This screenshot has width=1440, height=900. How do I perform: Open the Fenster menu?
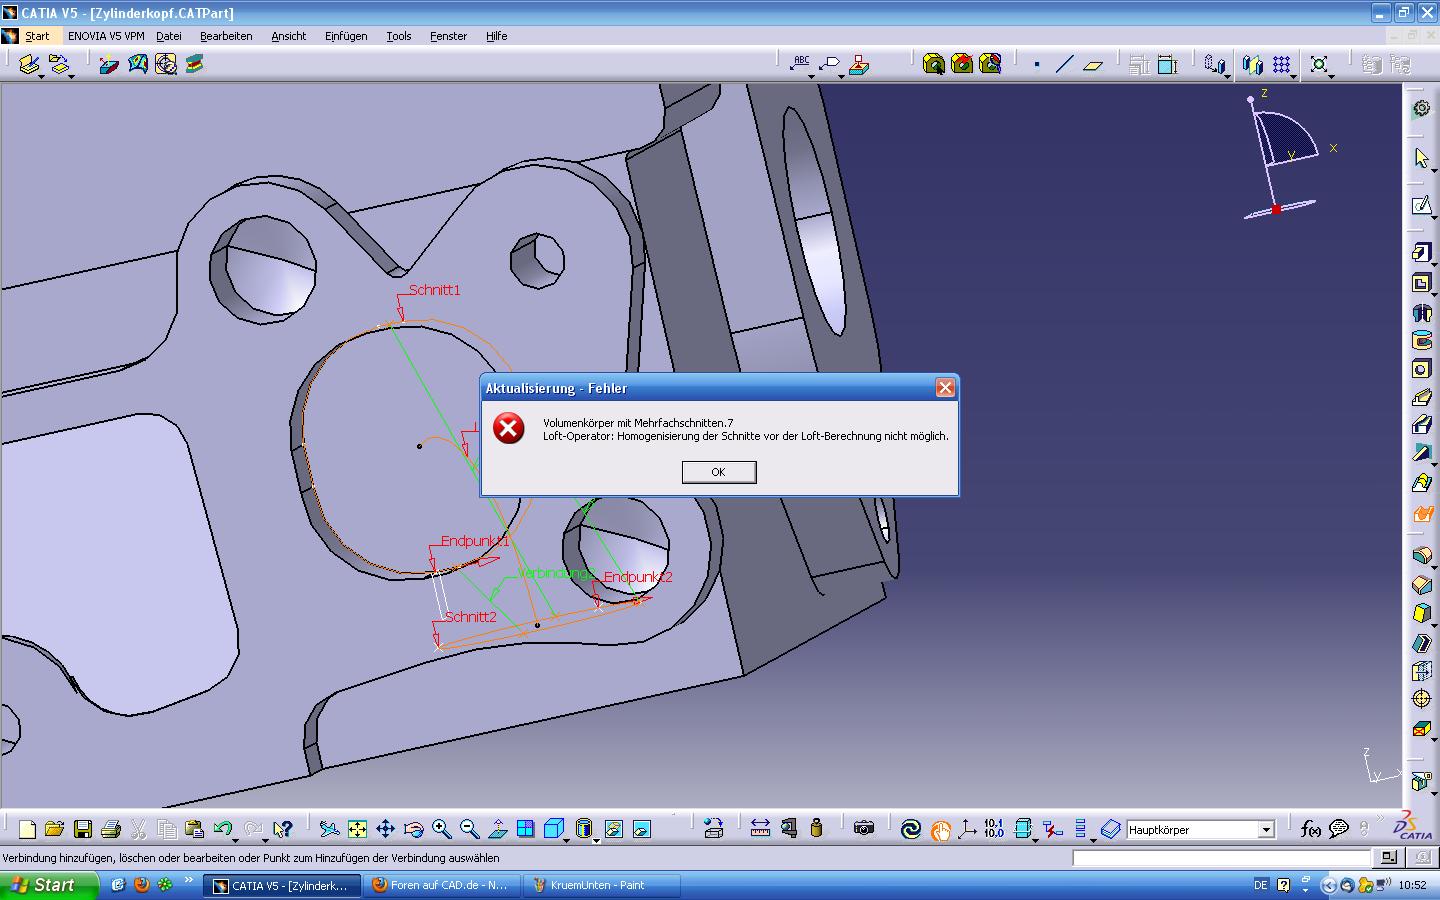pos(448,36)
